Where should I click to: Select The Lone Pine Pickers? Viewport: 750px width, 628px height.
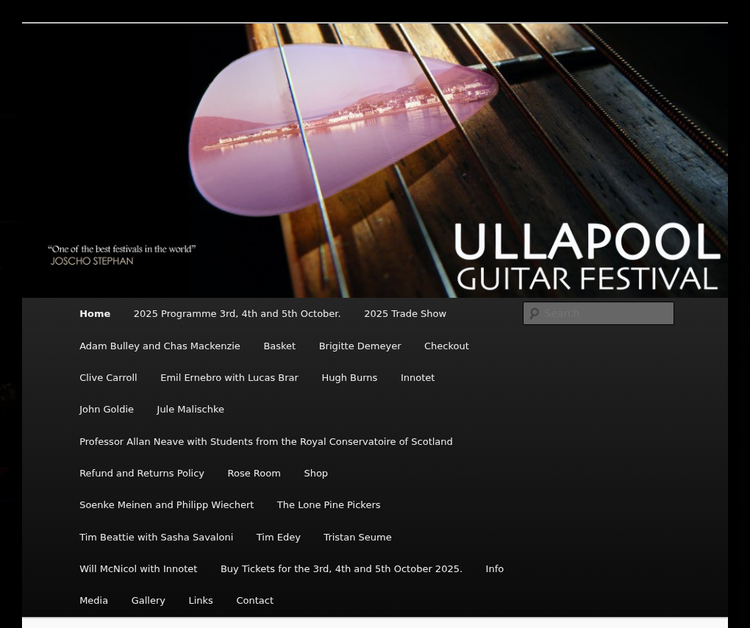click(x=328, y=506)
